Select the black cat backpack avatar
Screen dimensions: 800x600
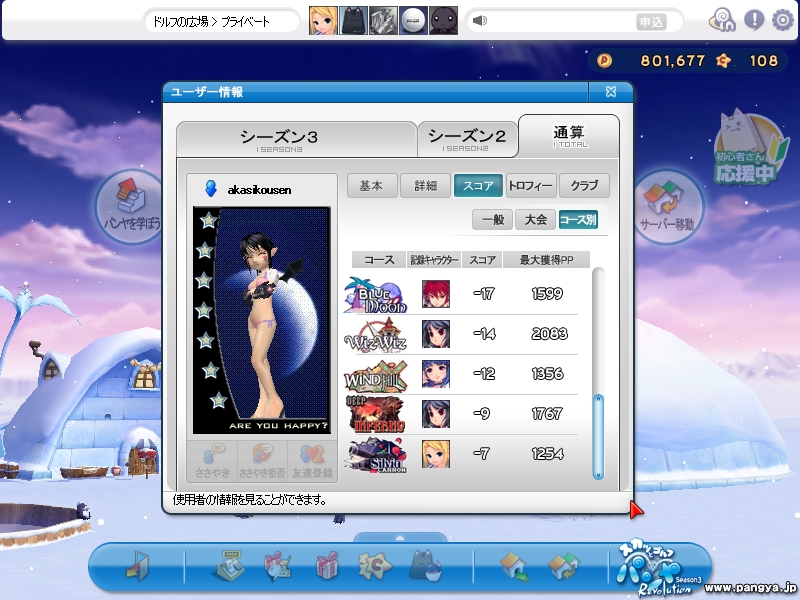click(353, 20)
